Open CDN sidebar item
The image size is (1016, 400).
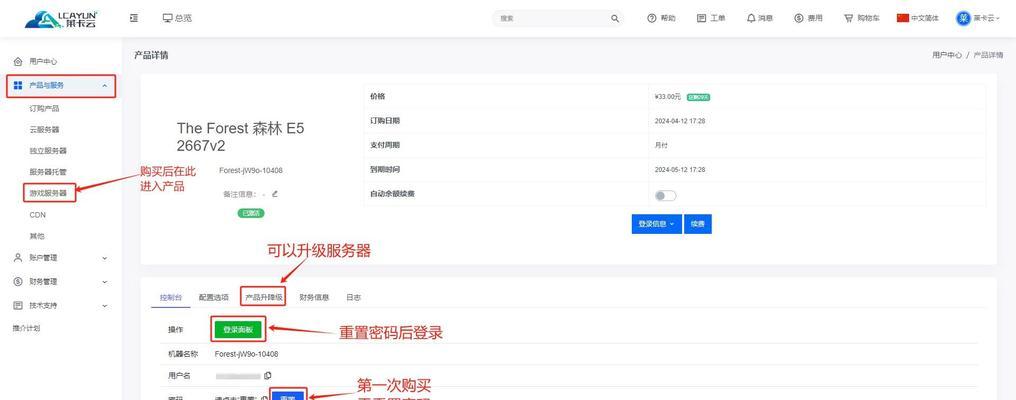pyautogui.click(x=38, y=215)
